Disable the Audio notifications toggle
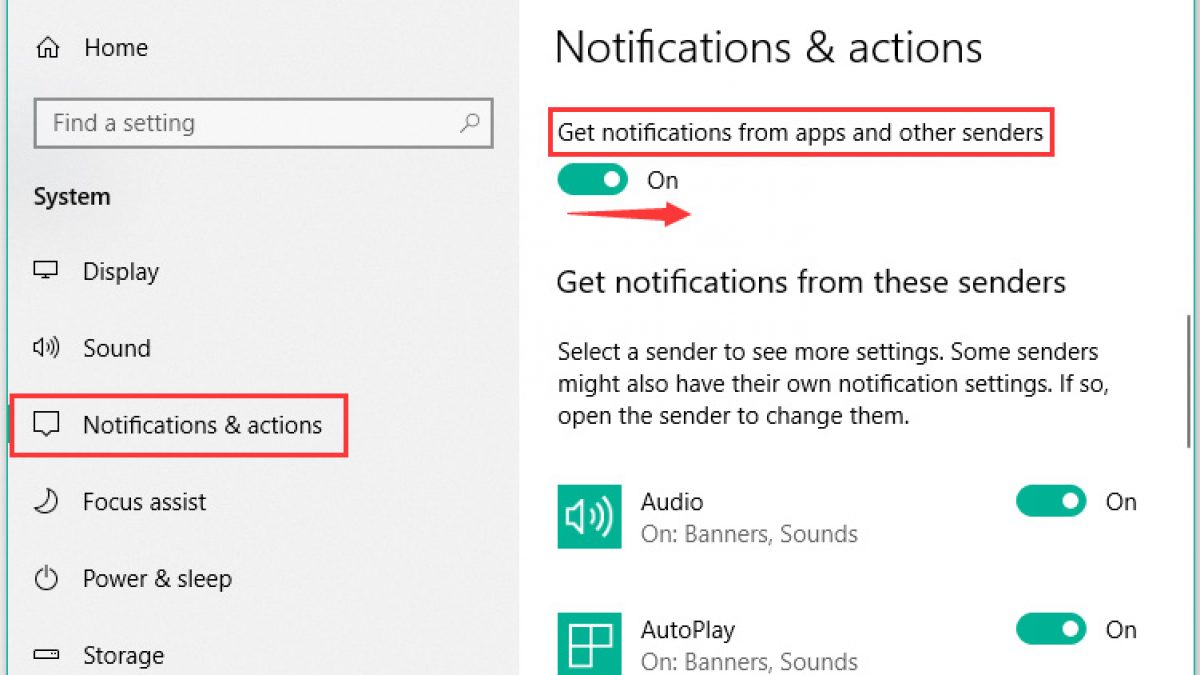1200x675 pixels. pos(1051,501)
